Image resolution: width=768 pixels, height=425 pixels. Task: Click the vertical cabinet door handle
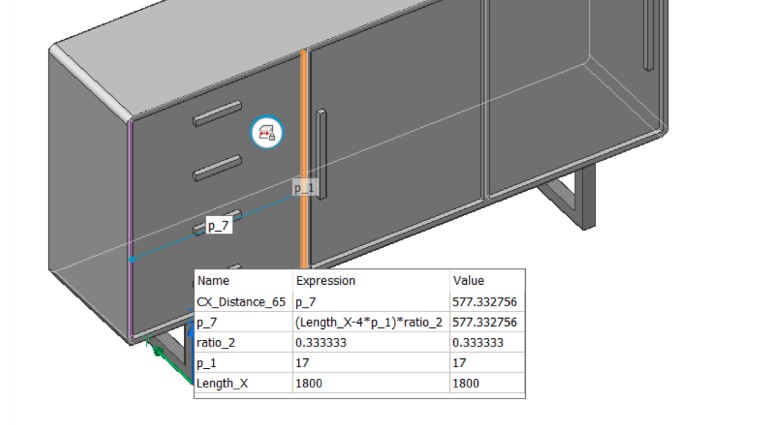coord(321,154)
